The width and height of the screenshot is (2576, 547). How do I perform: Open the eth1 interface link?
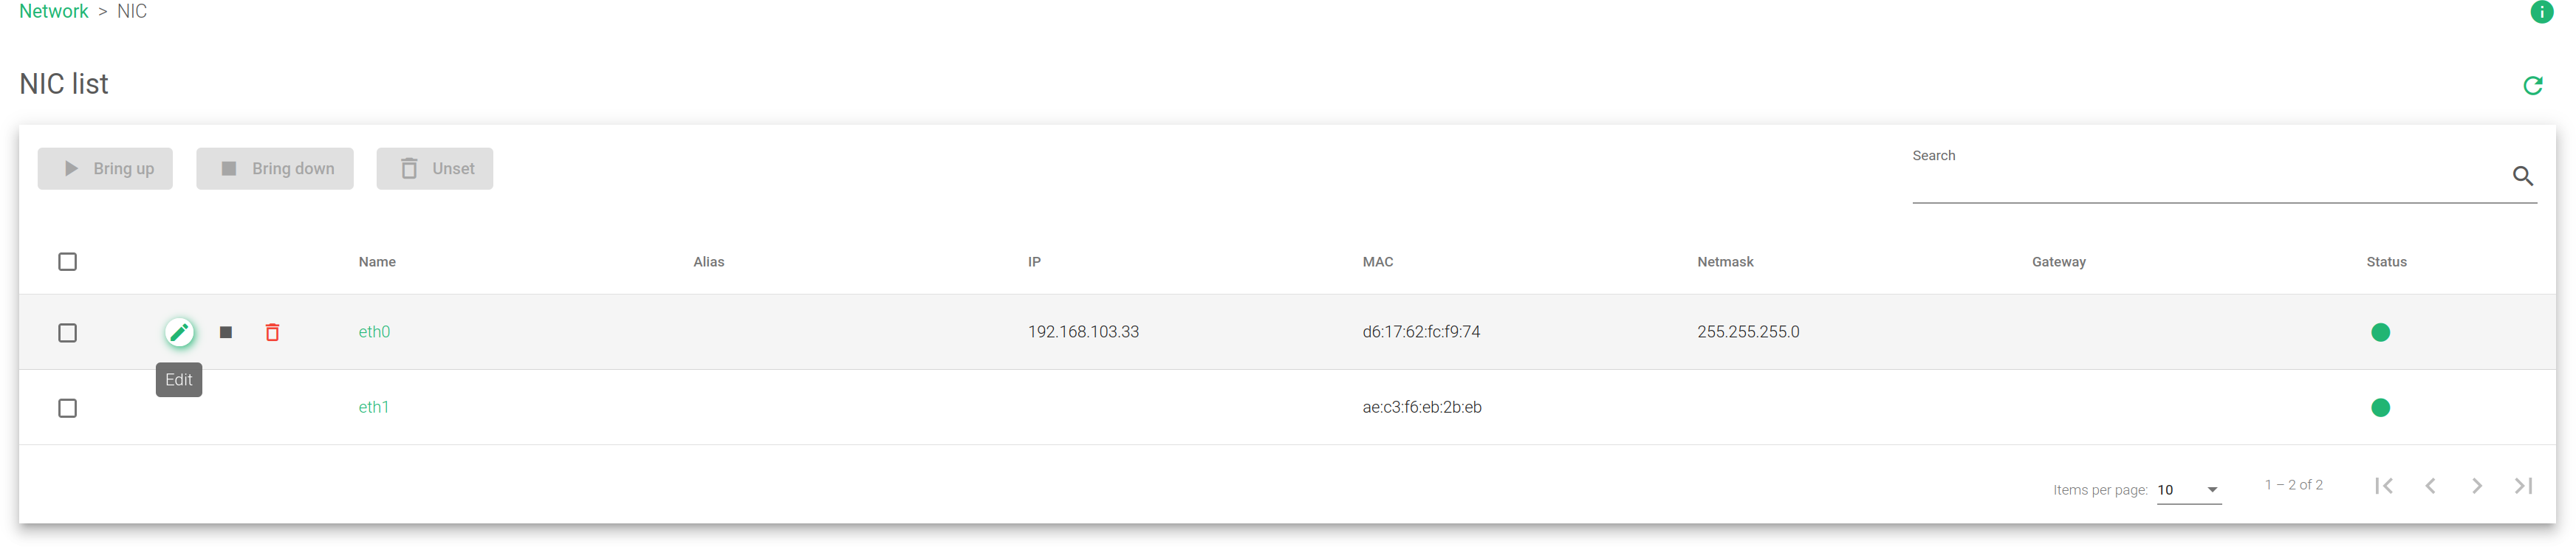coord(374,407)
